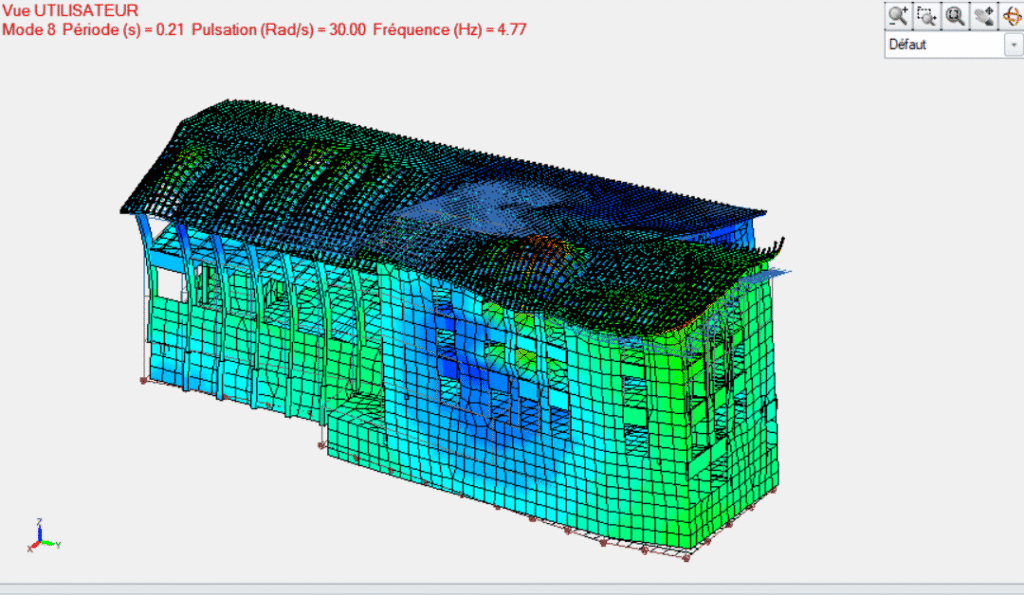1024x595 pixels.
Task: Activate the zoom in/out magnifier tool
Action: point(898,15)
